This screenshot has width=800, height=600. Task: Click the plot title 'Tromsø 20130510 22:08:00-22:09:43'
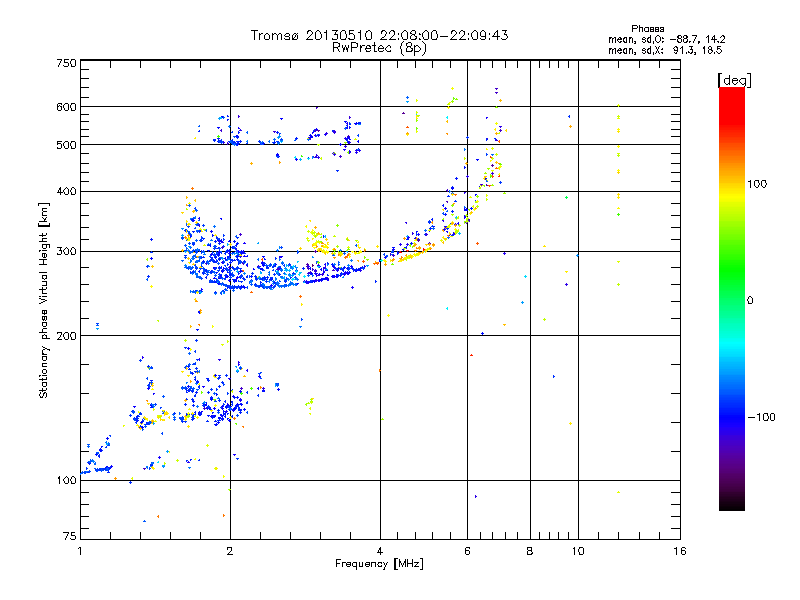pyautogui.click(x=379, y=35)
